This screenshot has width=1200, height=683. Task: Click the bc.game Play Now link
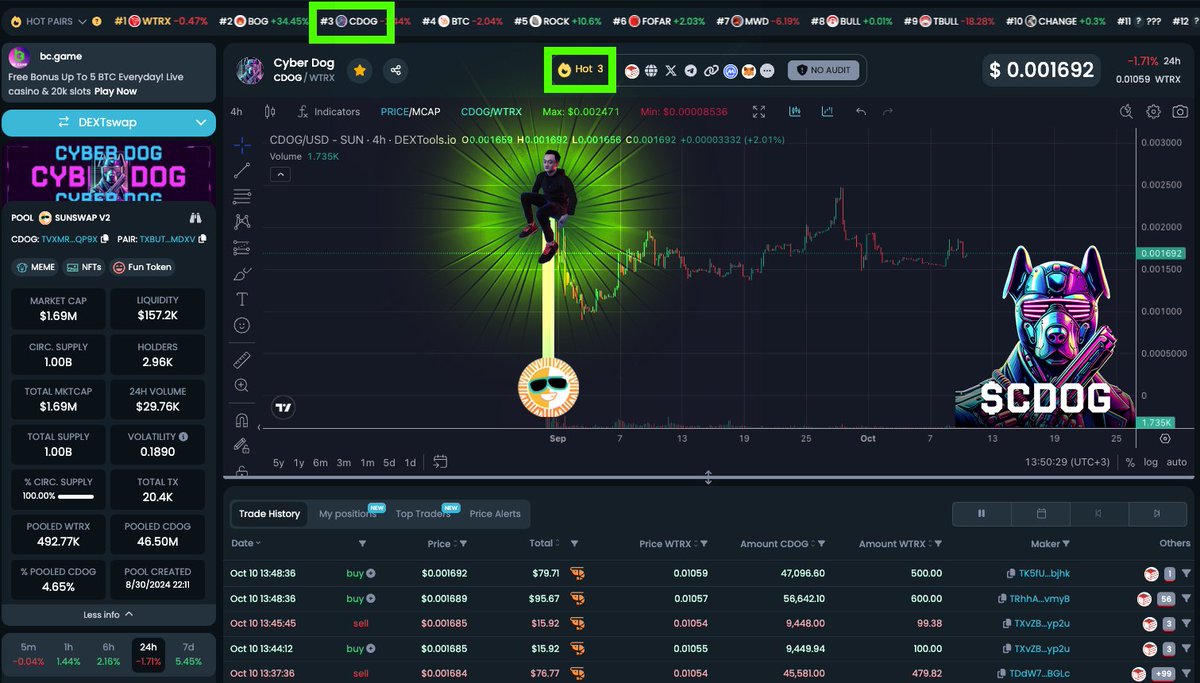click(x=115, y=91)
